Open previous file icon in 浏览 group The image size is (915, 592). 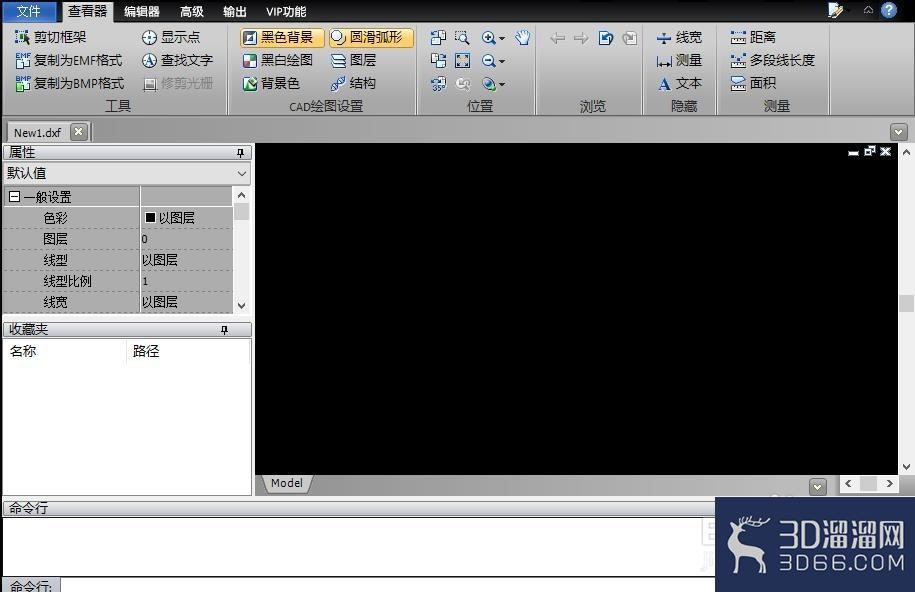[606, 39]
